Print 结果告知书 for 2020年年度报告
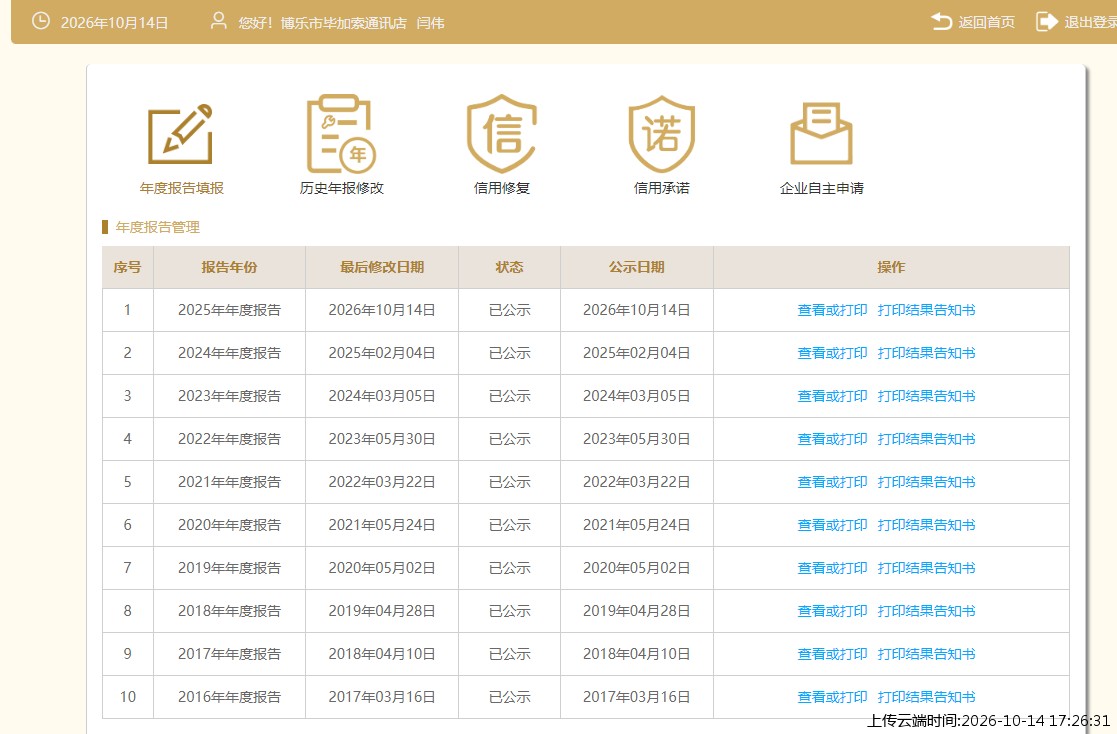 click(926, 525)
